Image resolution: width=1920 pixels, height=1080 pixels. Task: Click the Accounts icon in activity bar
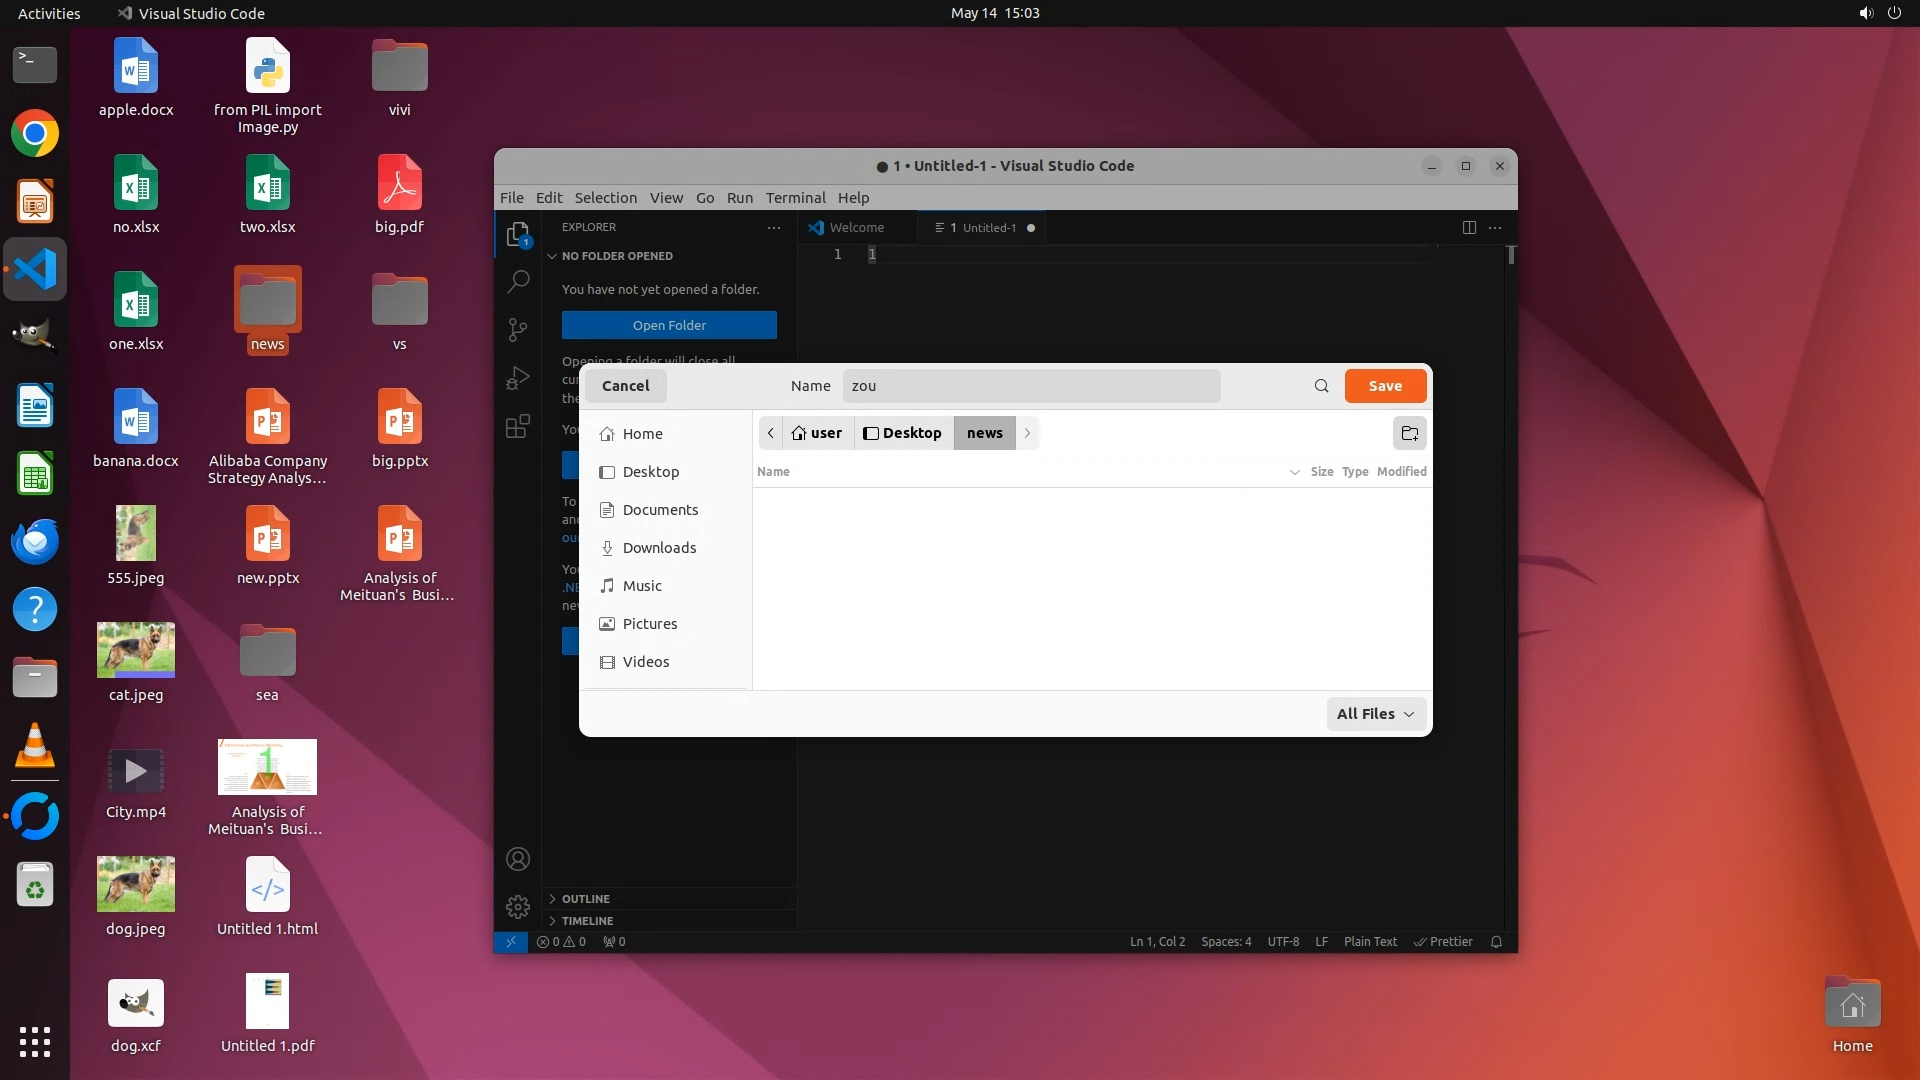518,859
